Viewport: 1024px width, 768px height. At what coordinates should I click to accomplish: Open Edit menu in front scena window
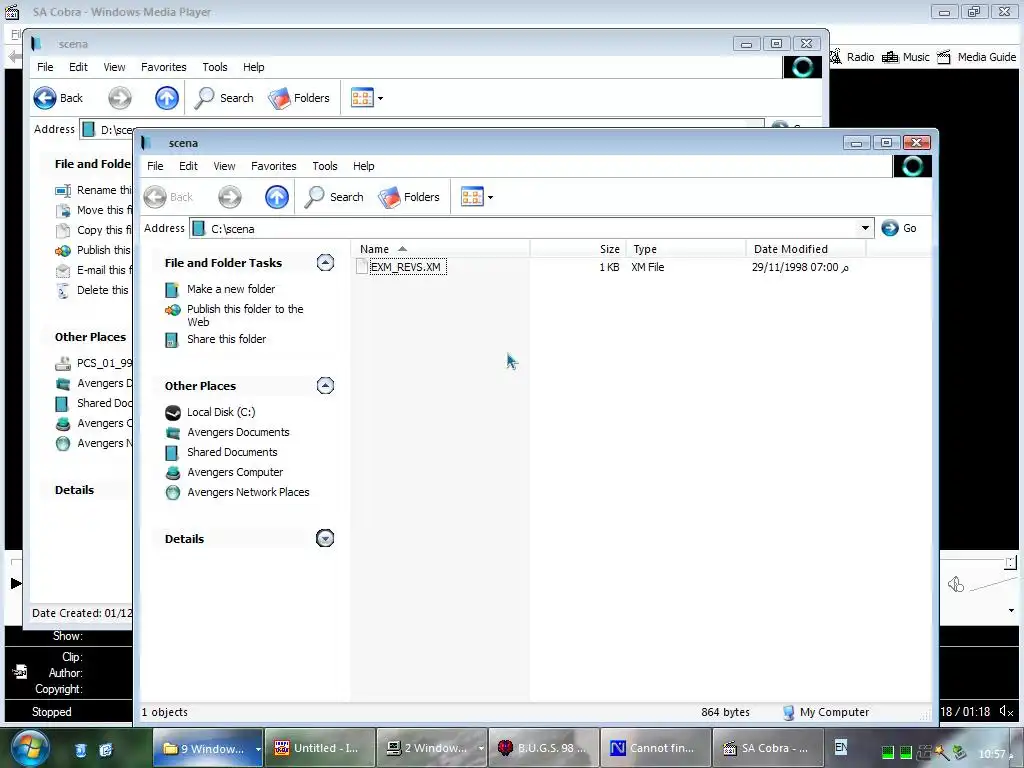(x=188, y=166)
